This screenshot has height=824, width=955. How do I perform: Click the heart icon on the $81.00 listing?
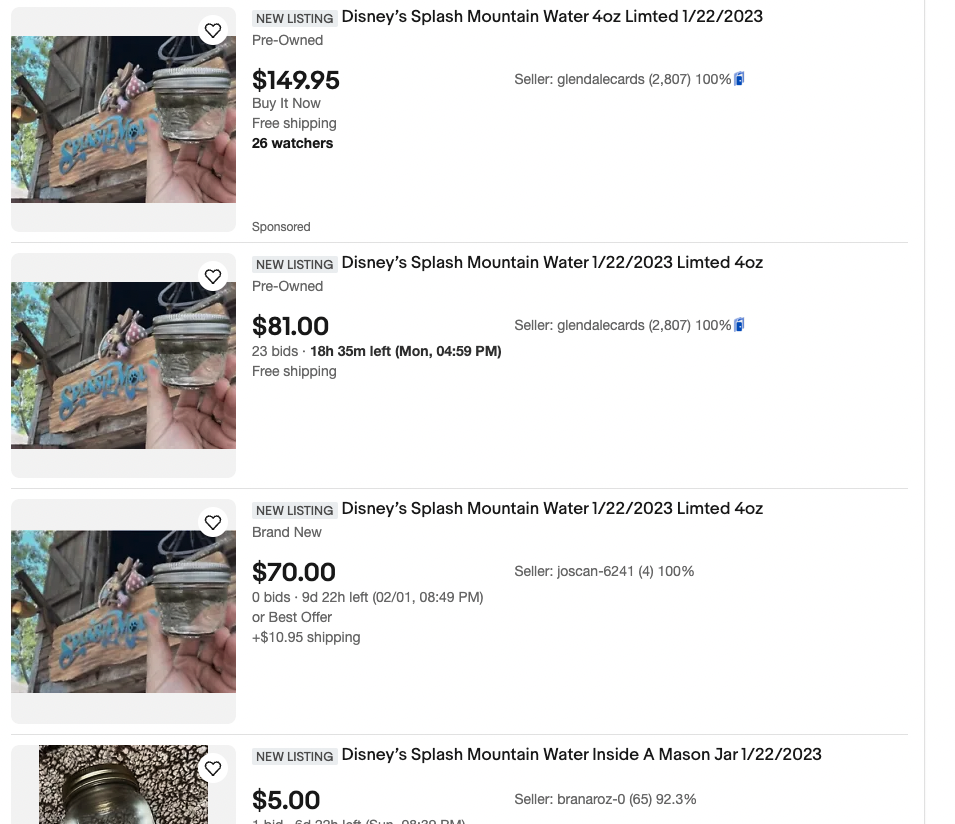[213, 277]
